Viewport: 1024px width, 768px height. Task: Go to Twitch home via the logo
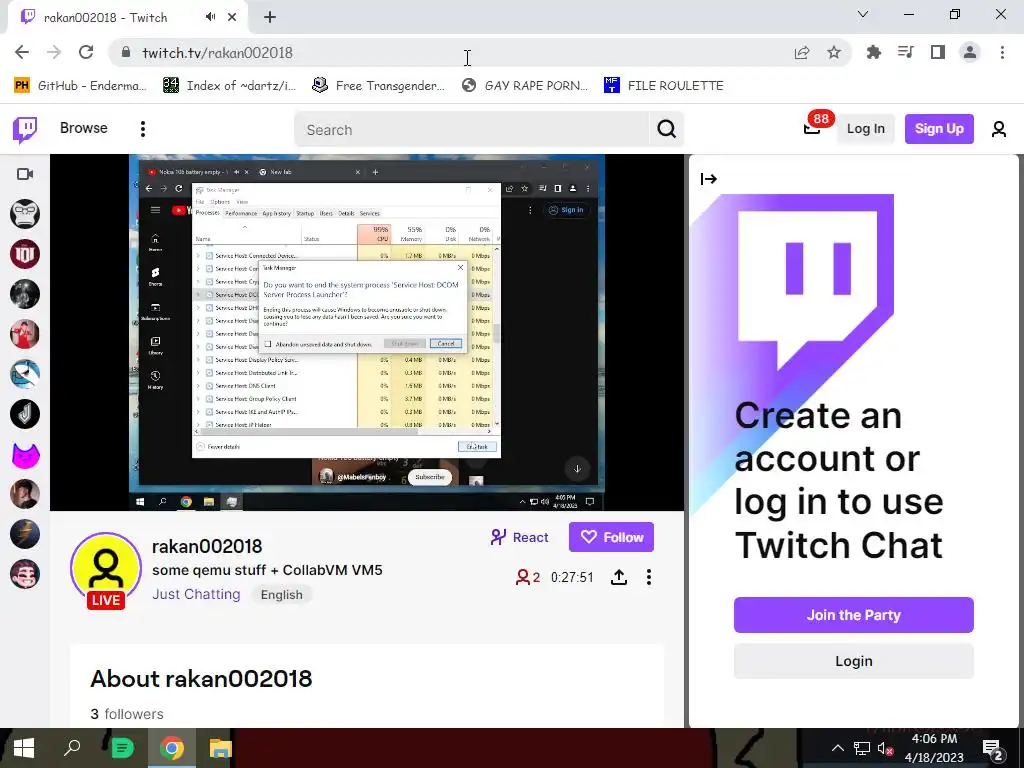click(25, 129)
